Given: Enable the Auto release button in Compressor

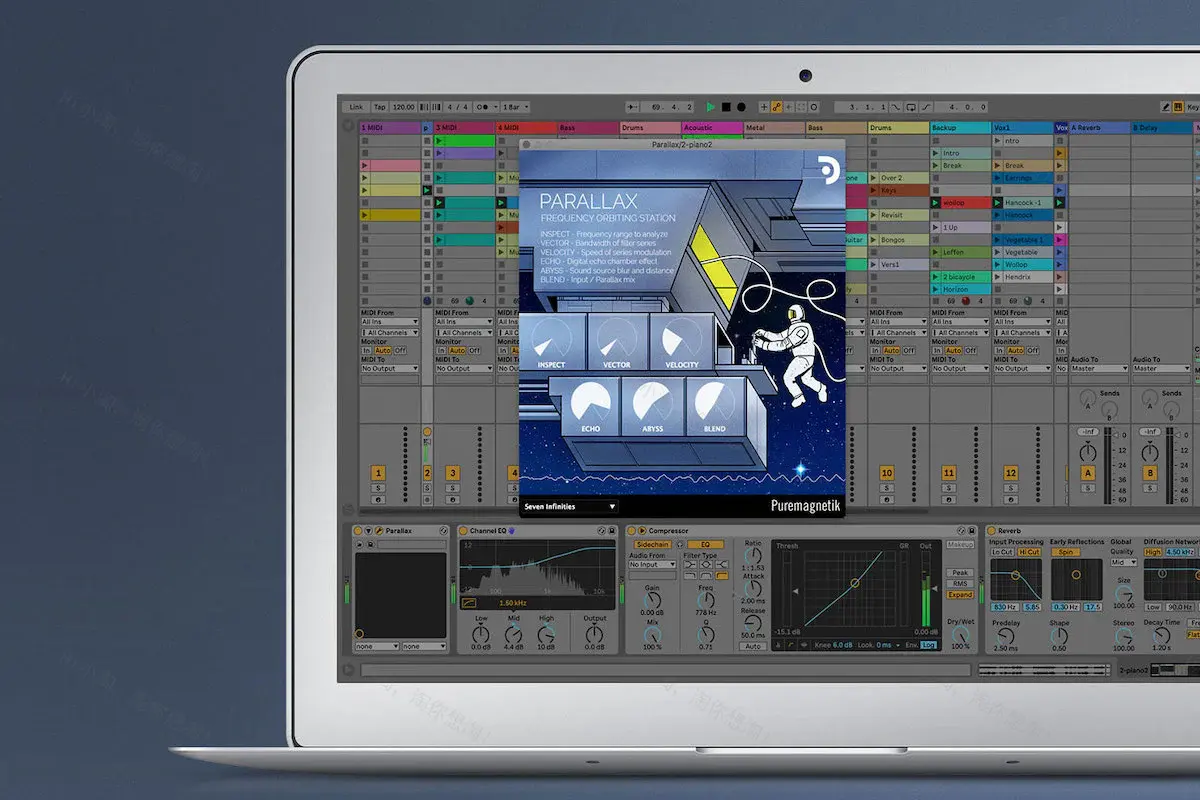Looking at the screenshot, I should pos(753,647).
